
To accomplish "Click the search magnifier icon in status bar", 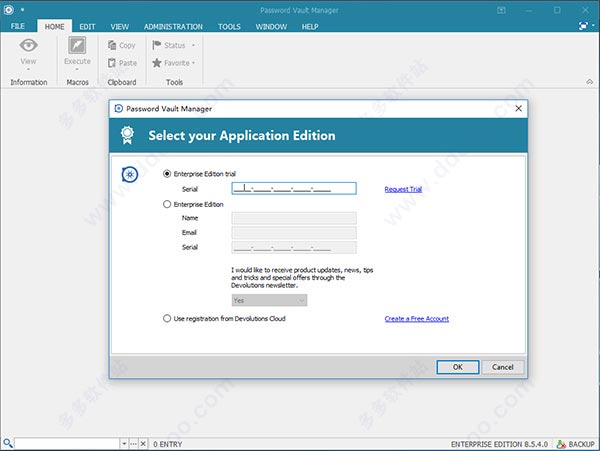I will [8, 443].
